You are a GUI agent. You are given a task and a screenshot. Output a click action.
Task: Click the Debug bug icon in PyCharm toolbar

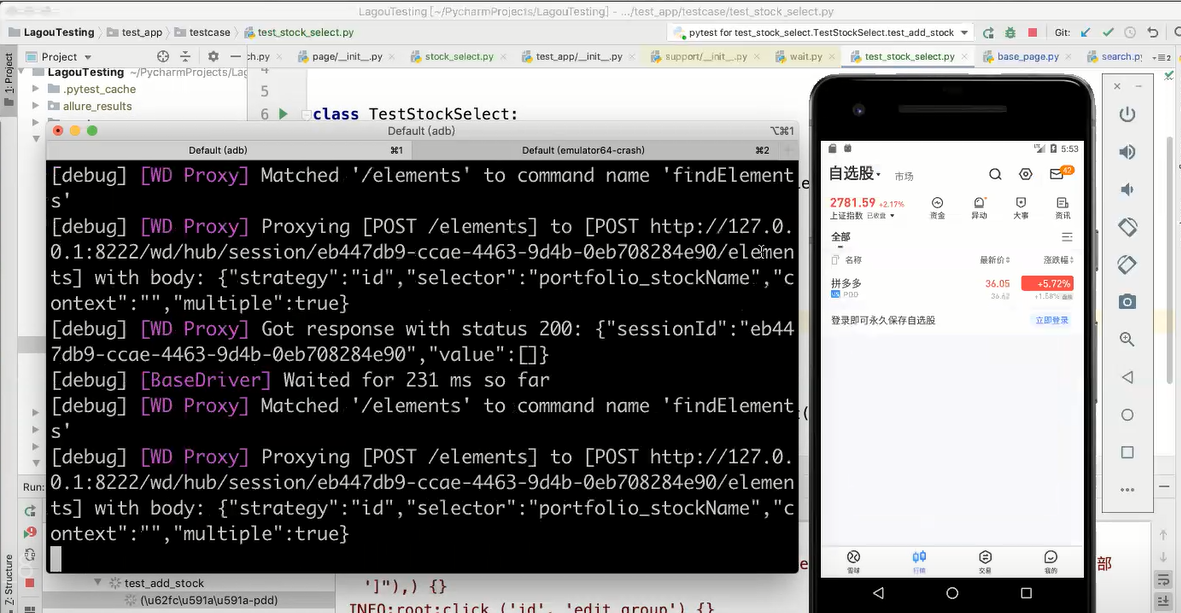(x=1011, y=32)
